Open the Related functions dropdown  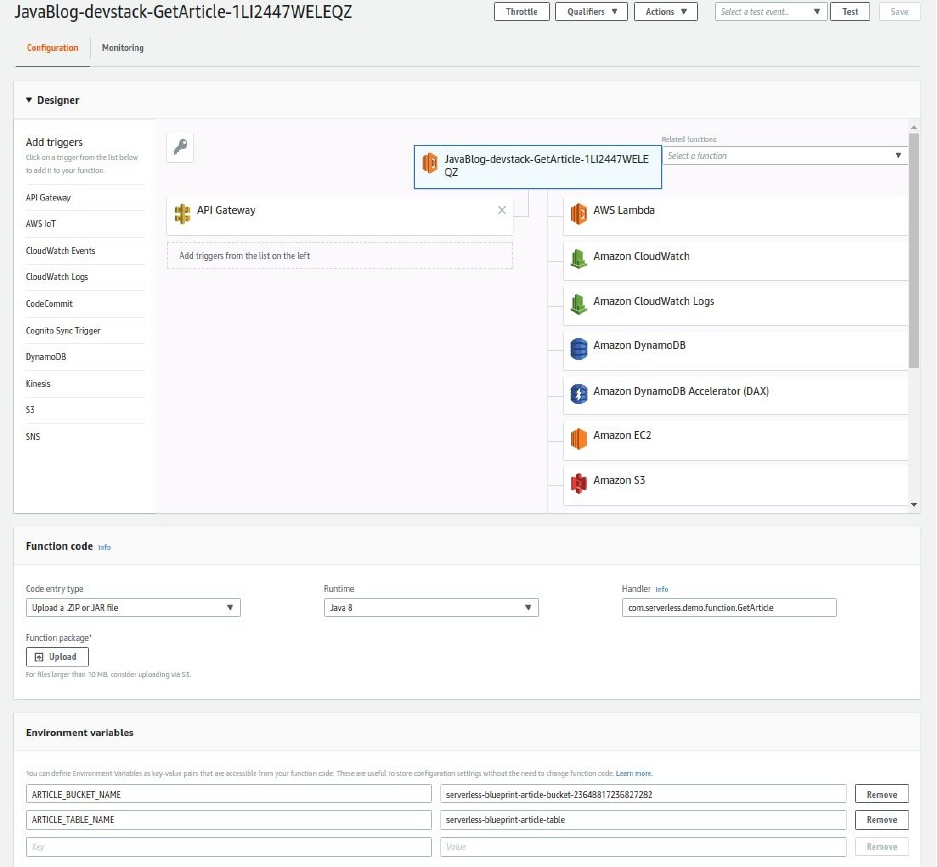784,155
